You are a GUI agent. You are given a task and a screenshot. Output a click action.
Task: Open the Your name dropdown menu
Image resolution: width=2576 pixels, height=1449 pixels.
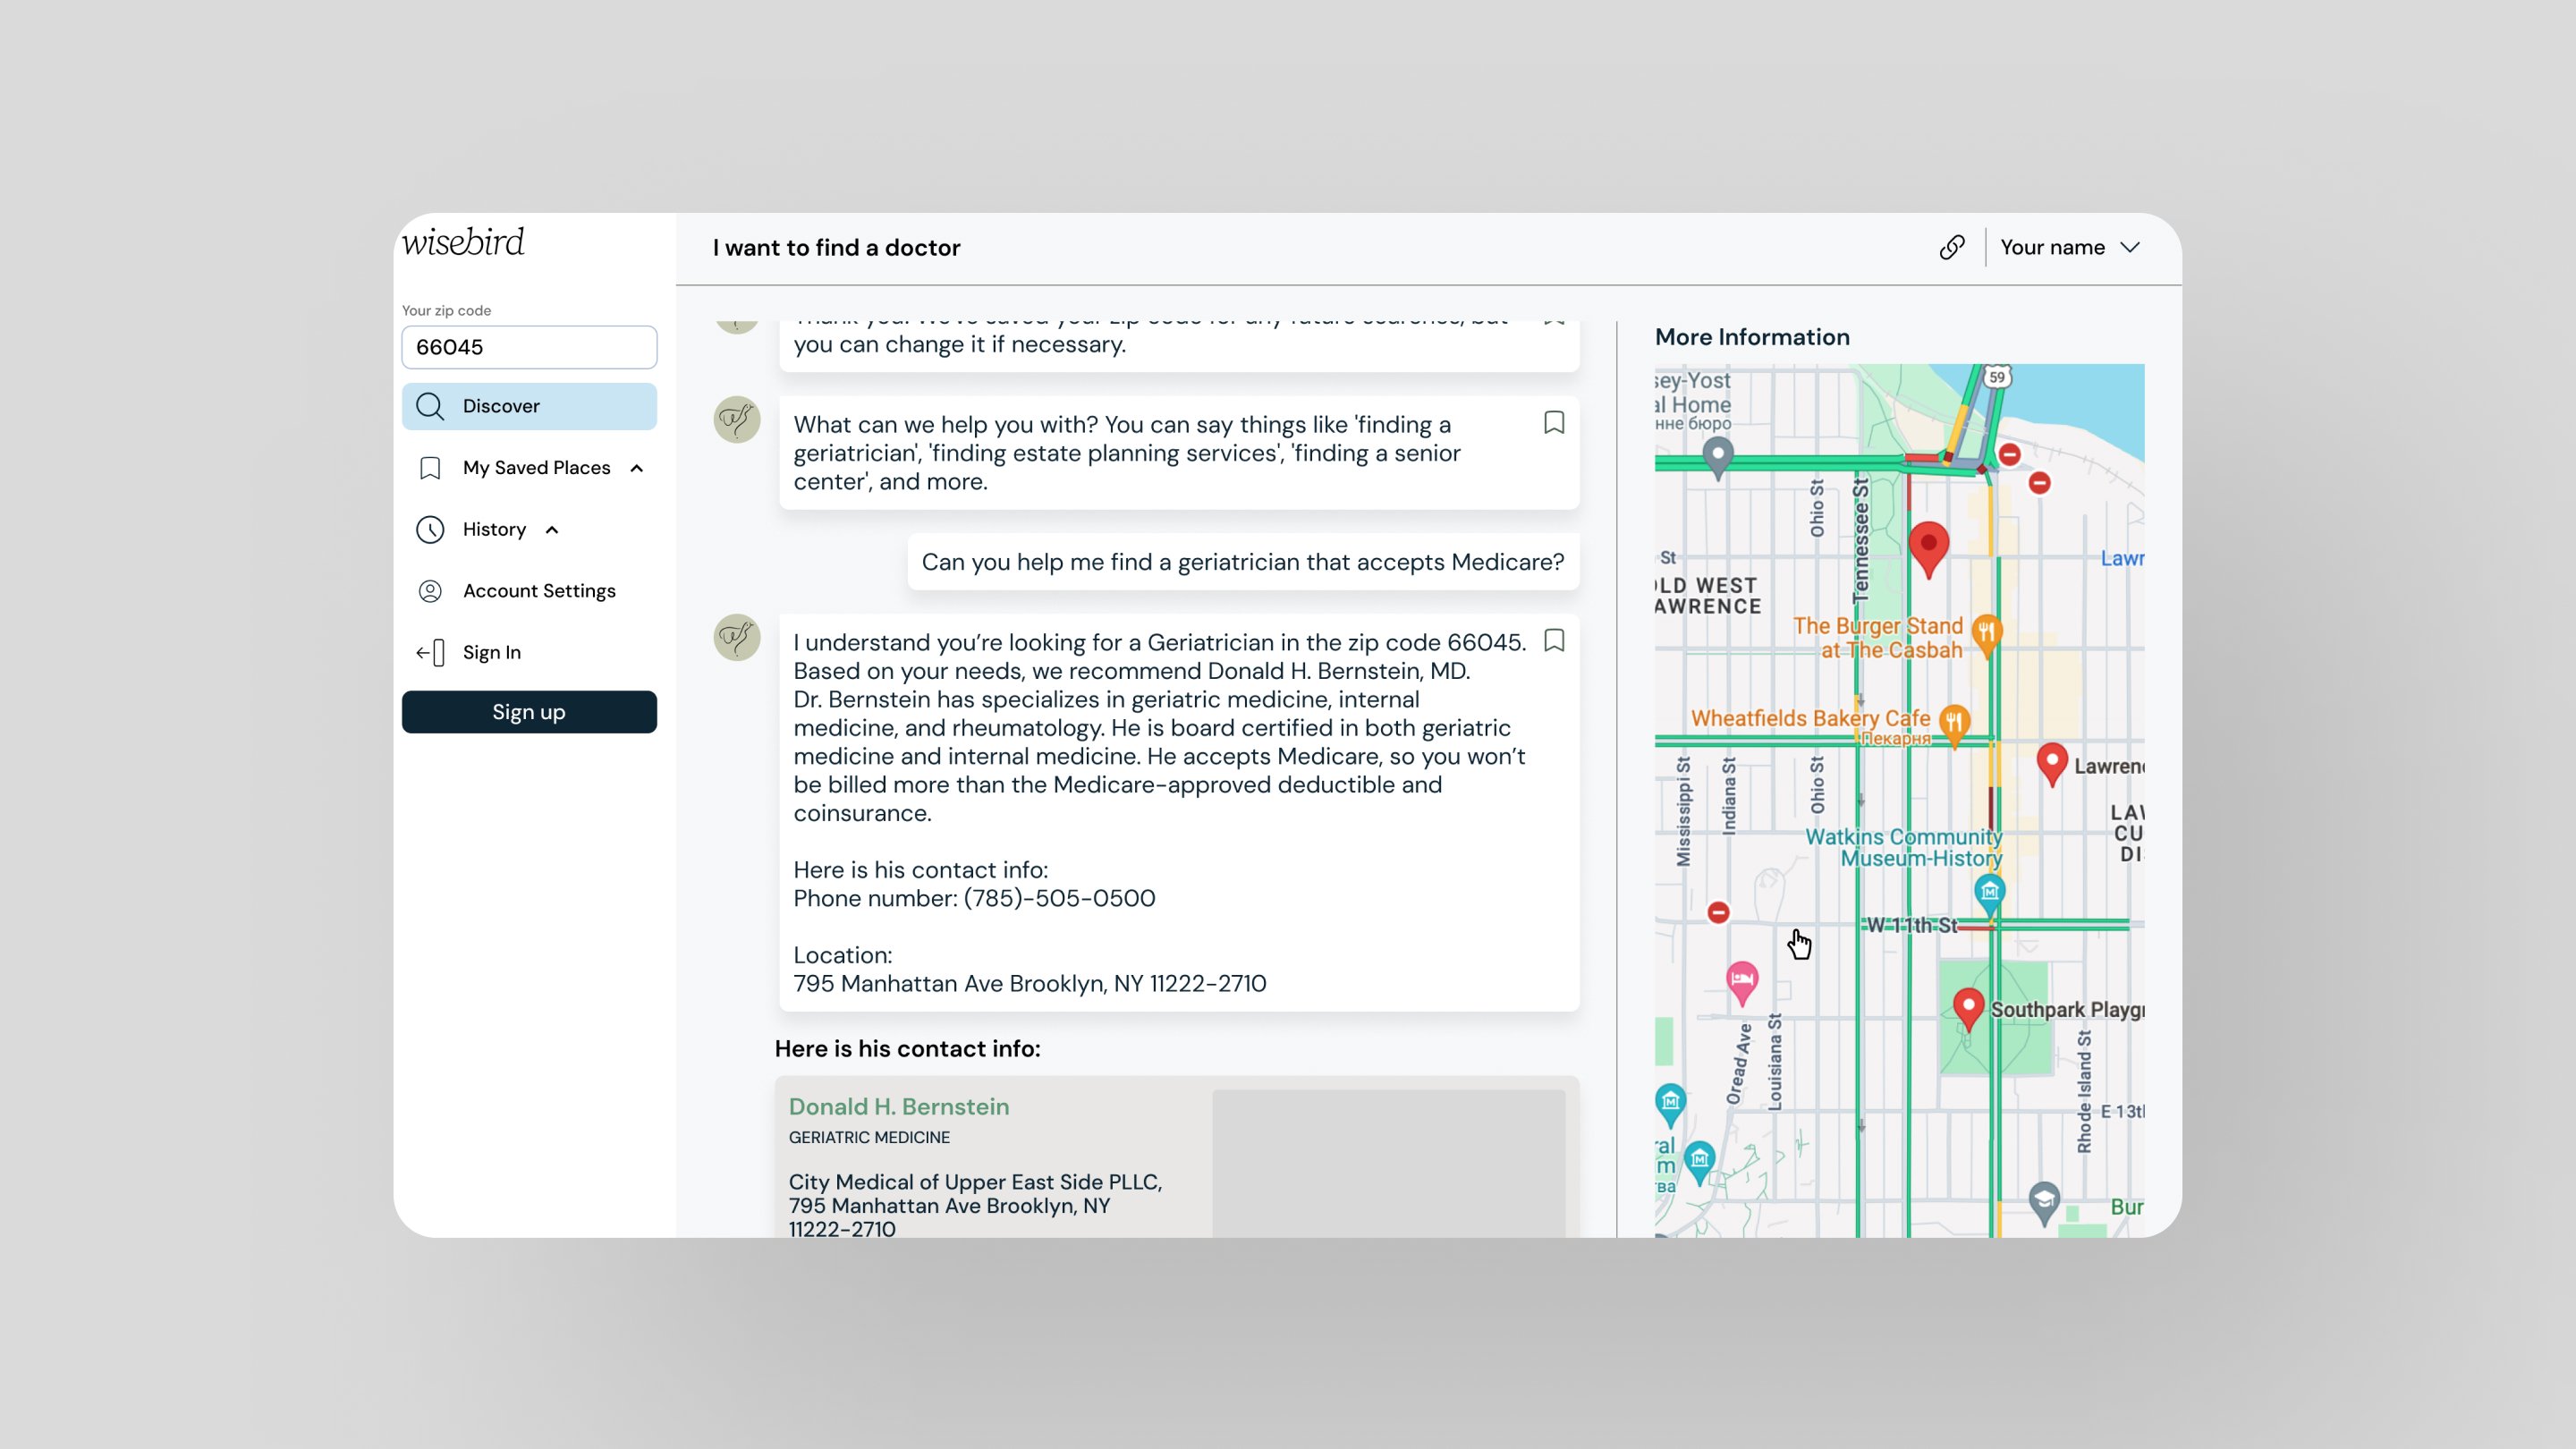pos(2069,247)
